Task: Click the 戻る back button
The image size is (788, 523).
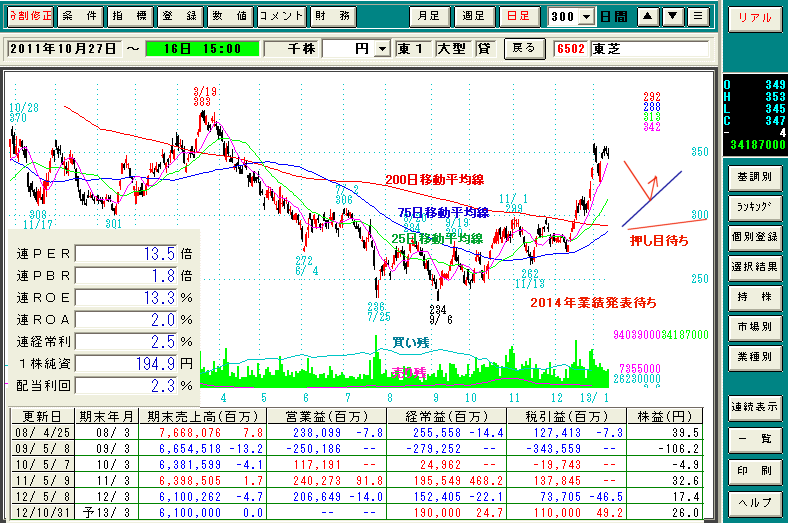Action: pyautogui.click(x=524, y=49)
